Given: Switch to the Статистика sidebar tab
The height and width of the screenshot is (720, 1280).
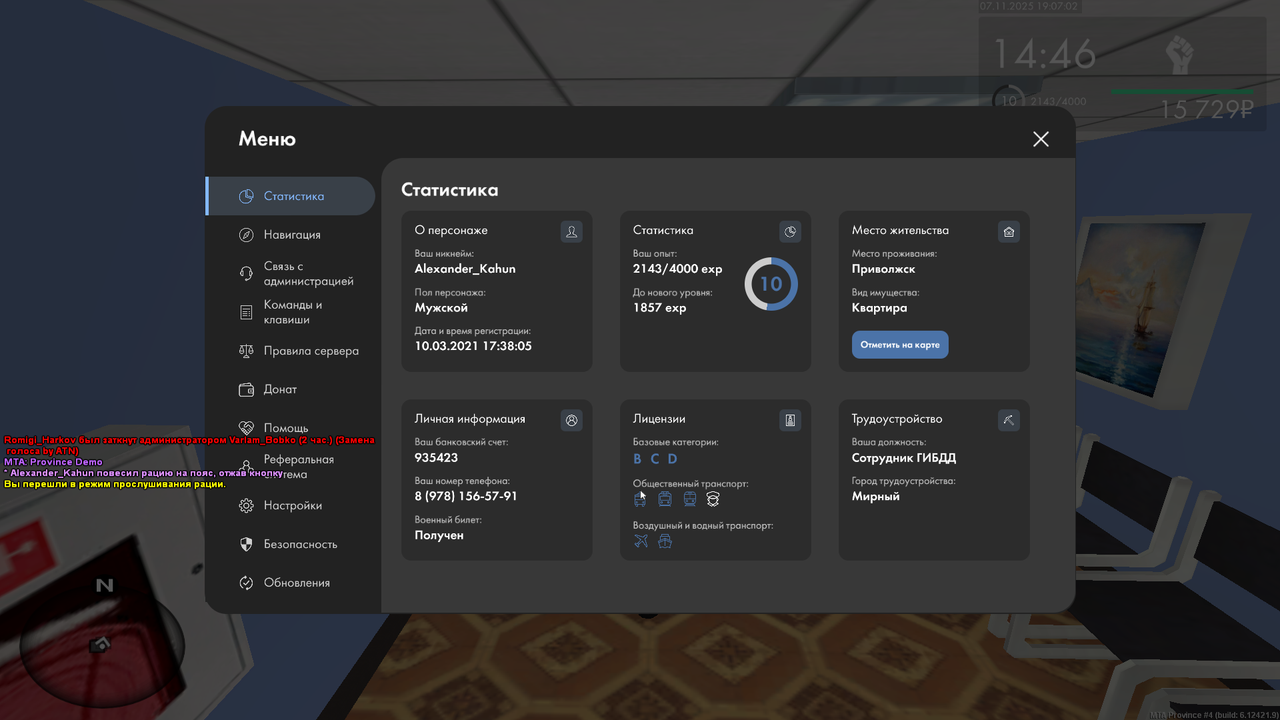Looking at the screenshot, I should [x=290, y=196].
